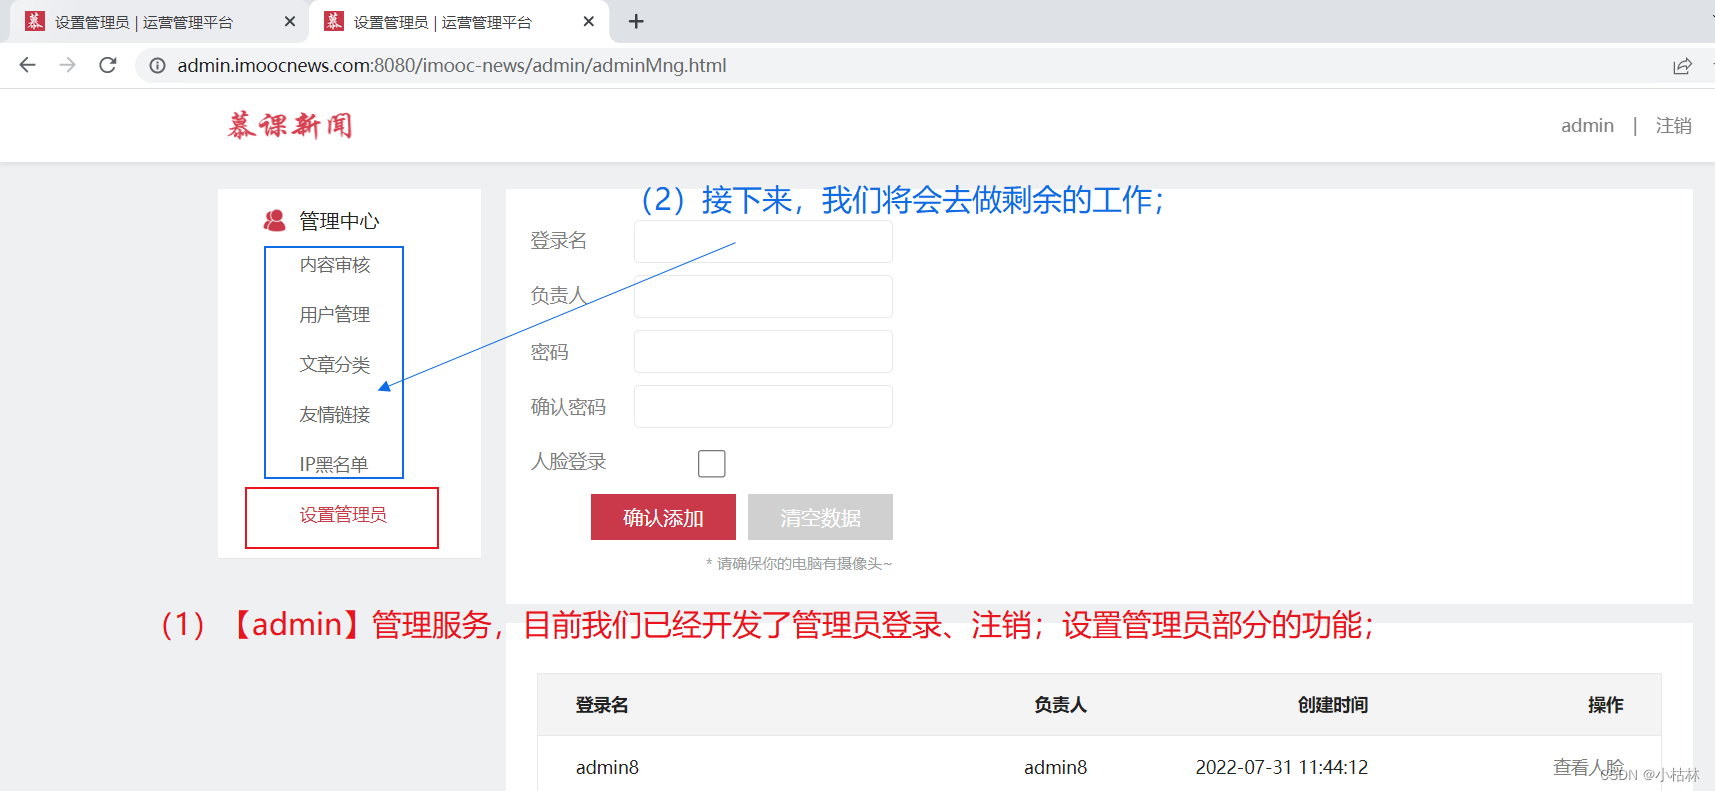
Task: Toggle the 人脸登录 checkbox
Action: (712, 463)
